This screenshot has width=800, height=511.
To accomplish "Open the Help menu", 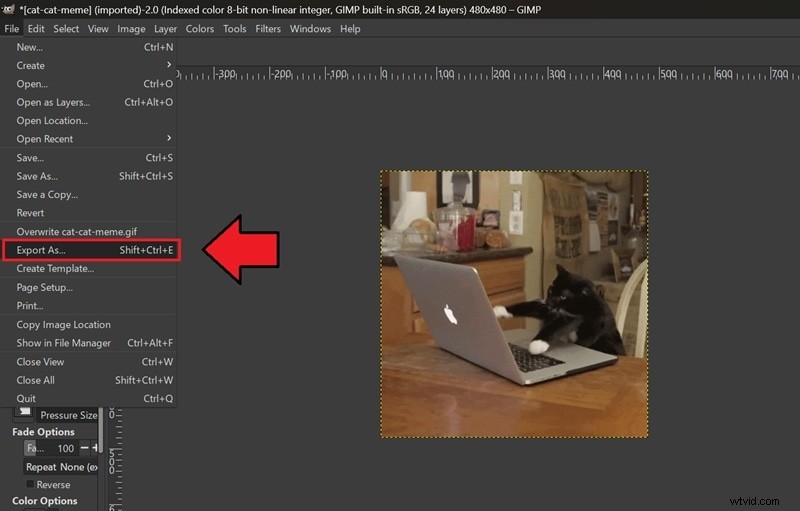I will (350, 29).
